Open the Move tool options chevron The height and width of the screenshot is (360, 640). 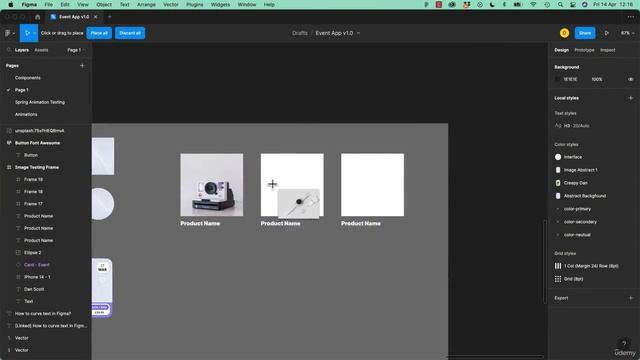(35, 33)
